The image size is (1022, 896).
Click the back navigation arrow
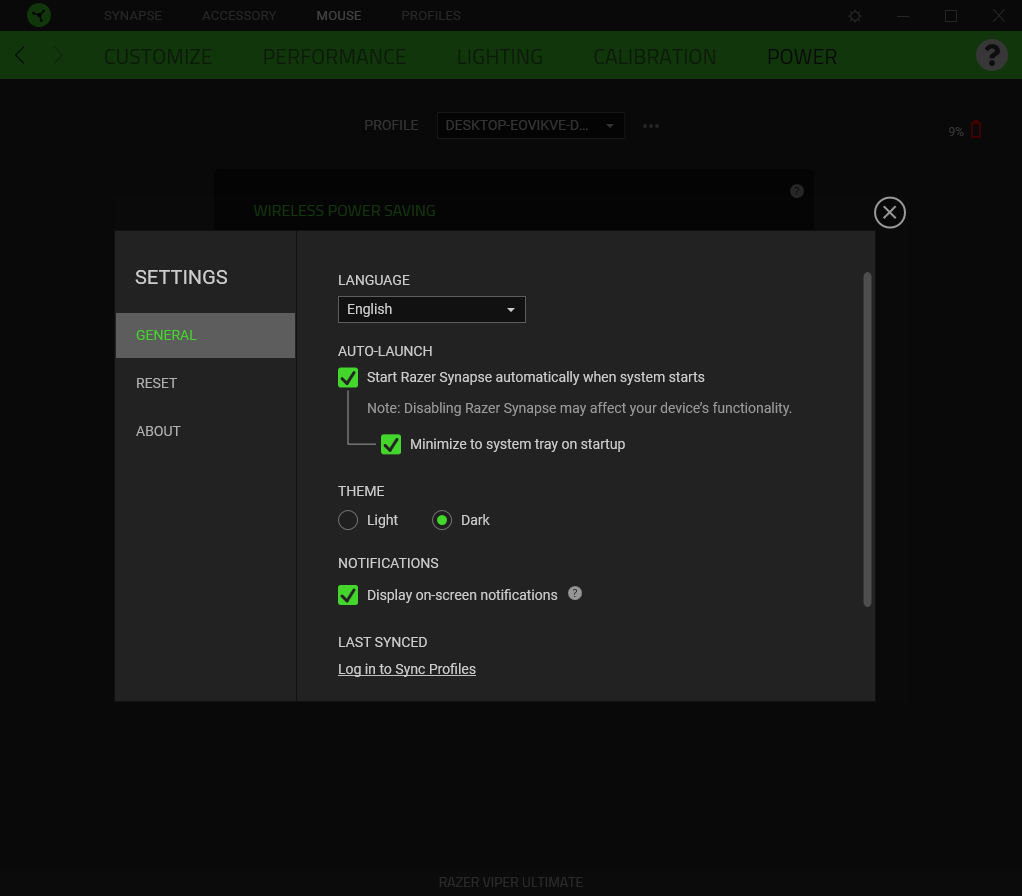20,55
